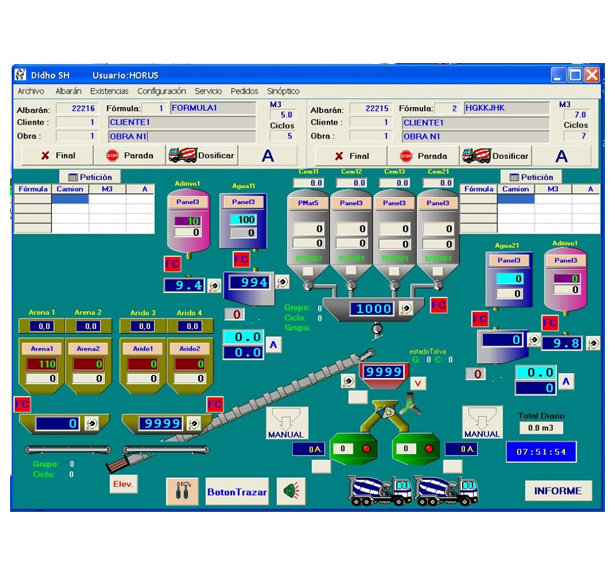Click the V button beside mixer hopper
The image size is (615, 574).
[x=418, y=383]
